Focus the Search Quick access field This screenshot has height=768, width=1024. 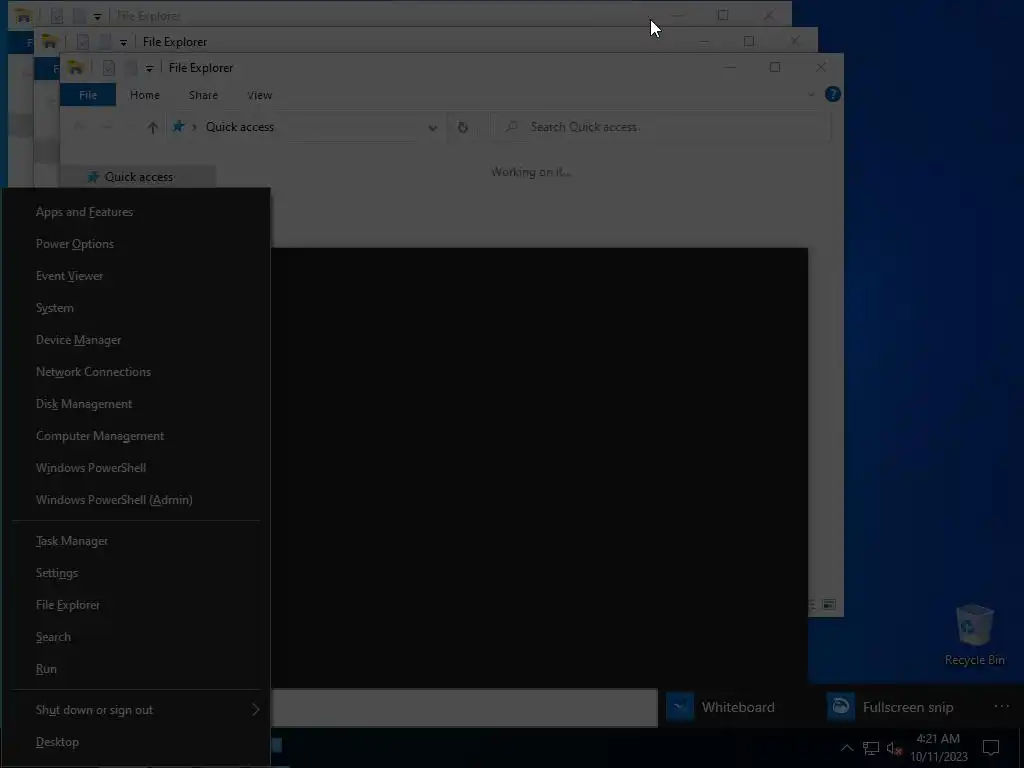(662, 127)
